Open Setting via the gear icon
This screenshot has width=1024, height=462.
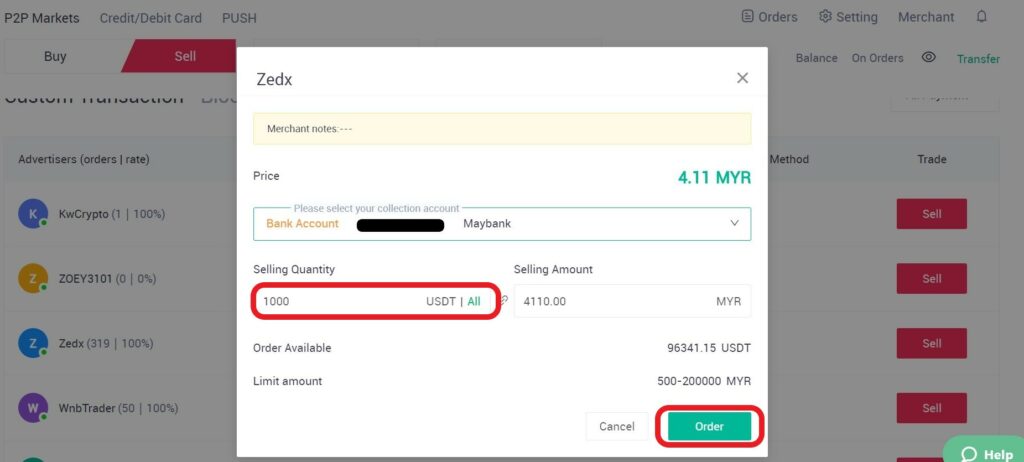click(825, 17)
